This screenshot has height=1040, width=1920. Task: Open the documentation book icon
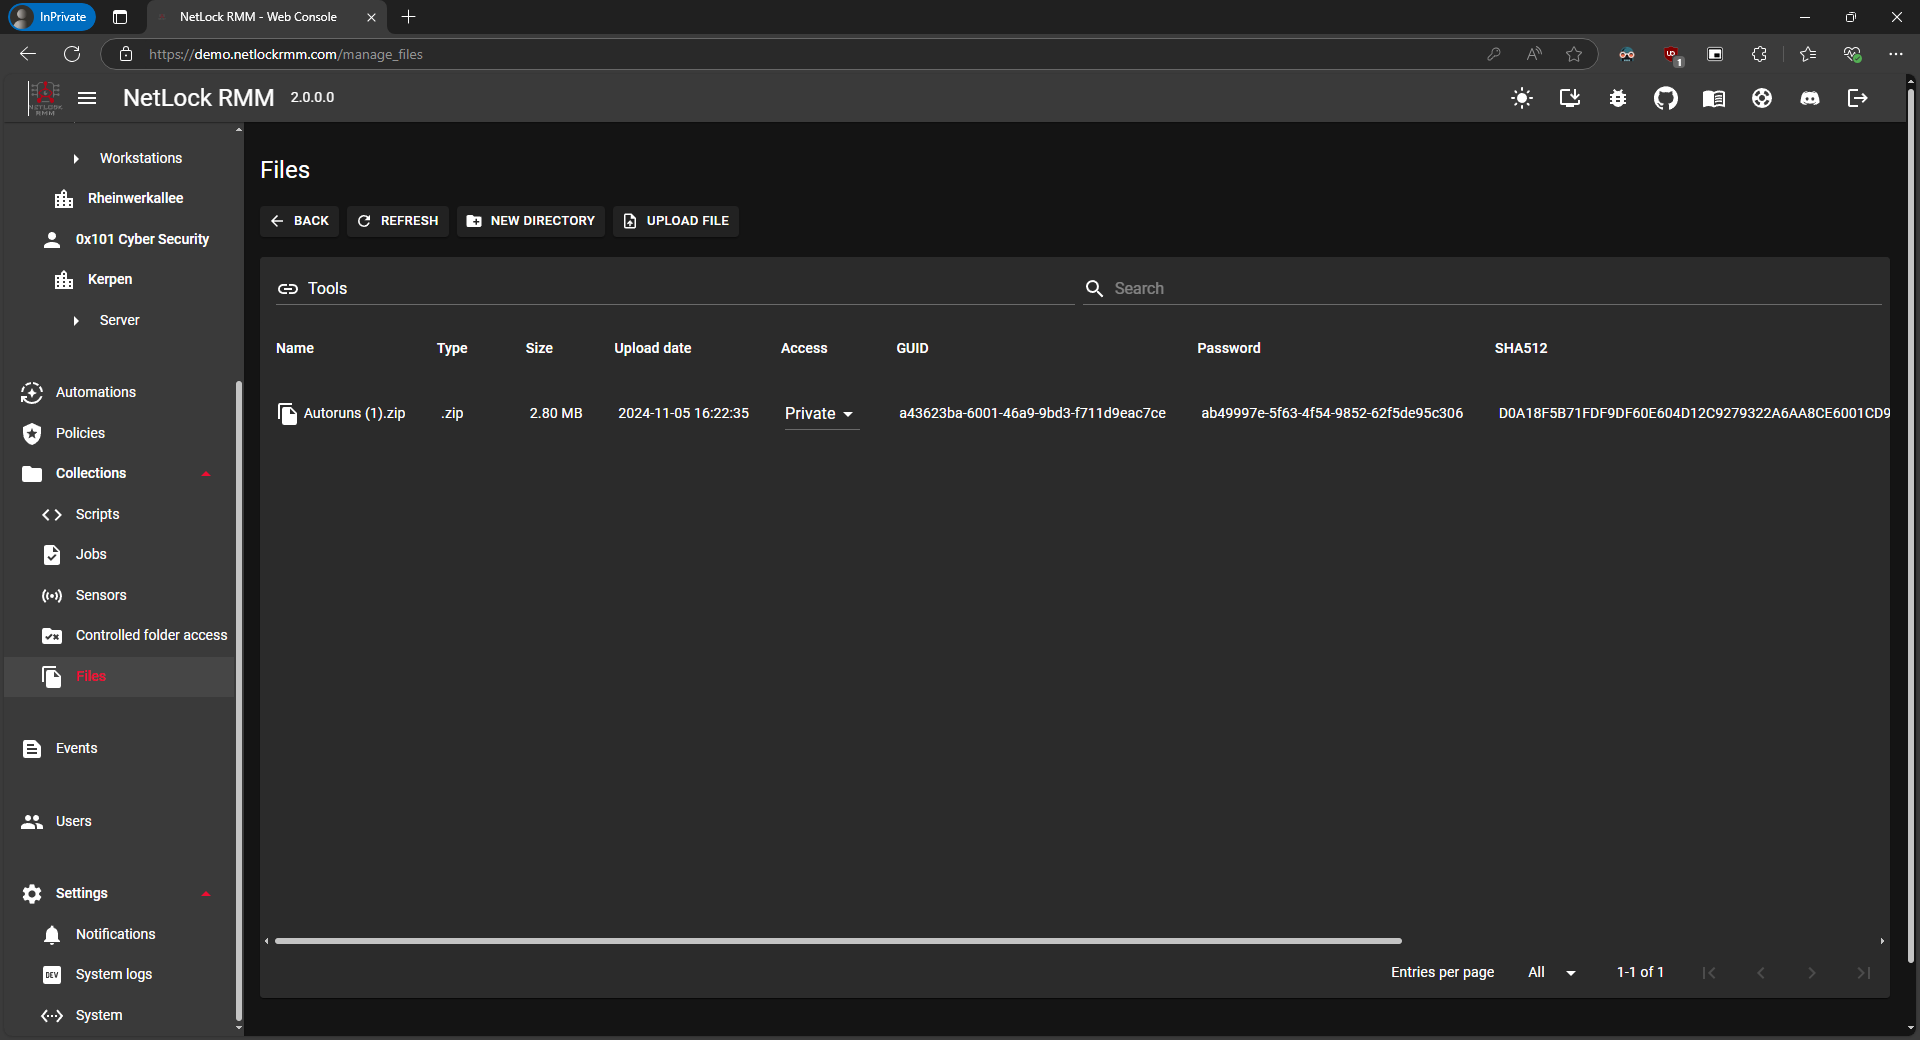1714,98
